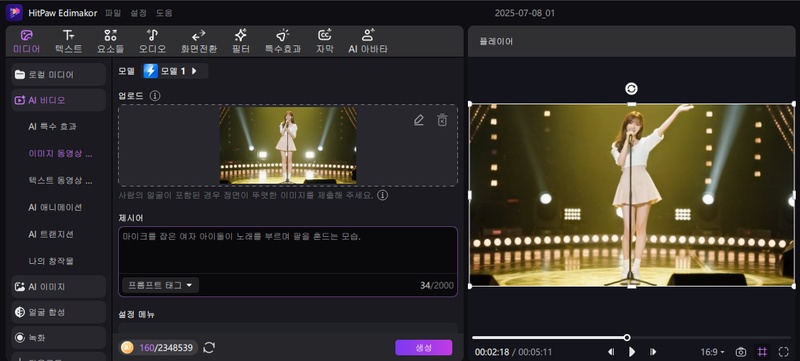Open the 파일 menu

click(x=113, y=13)
